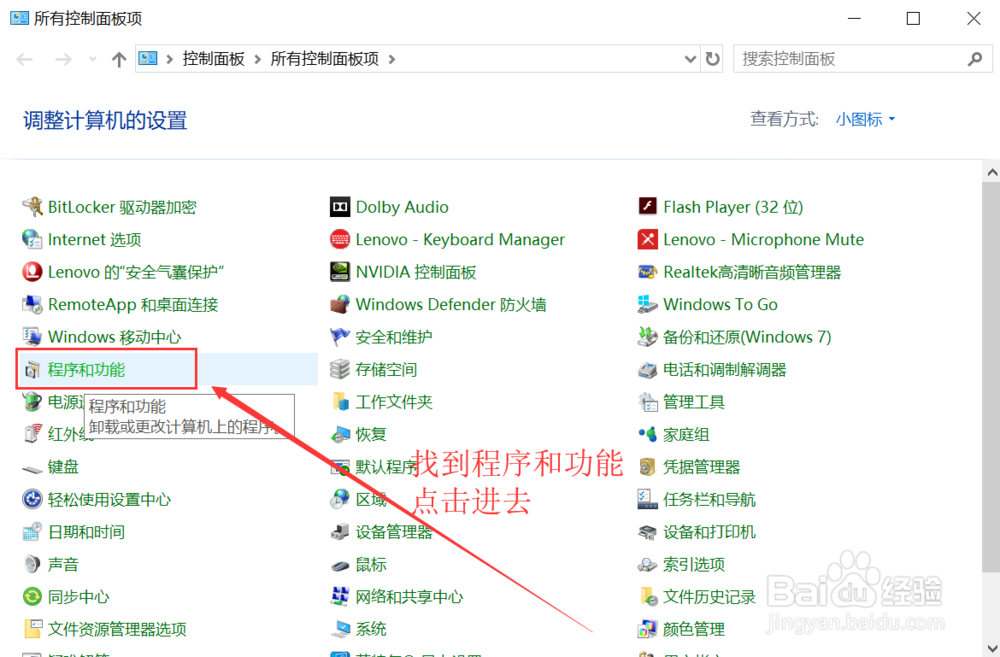Open Windows Defender 防火墙

click(x=453, y=304)
